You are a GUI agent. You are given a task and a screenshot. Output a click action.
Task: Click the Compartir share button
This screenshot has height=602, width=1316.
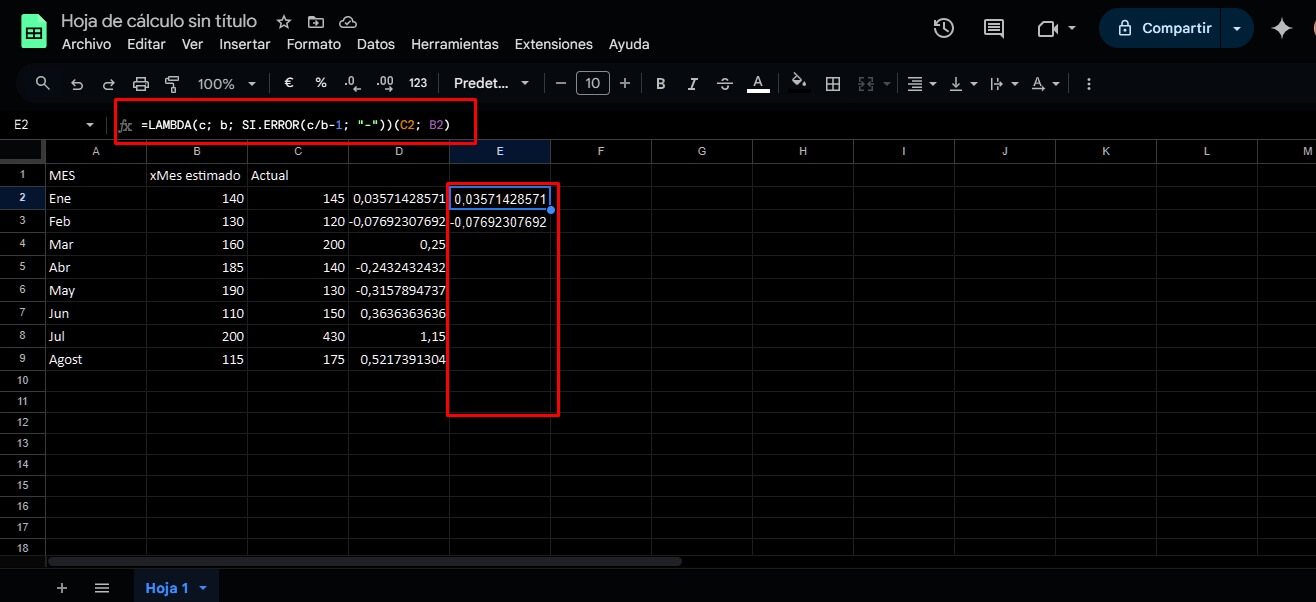pos(1163,29)
